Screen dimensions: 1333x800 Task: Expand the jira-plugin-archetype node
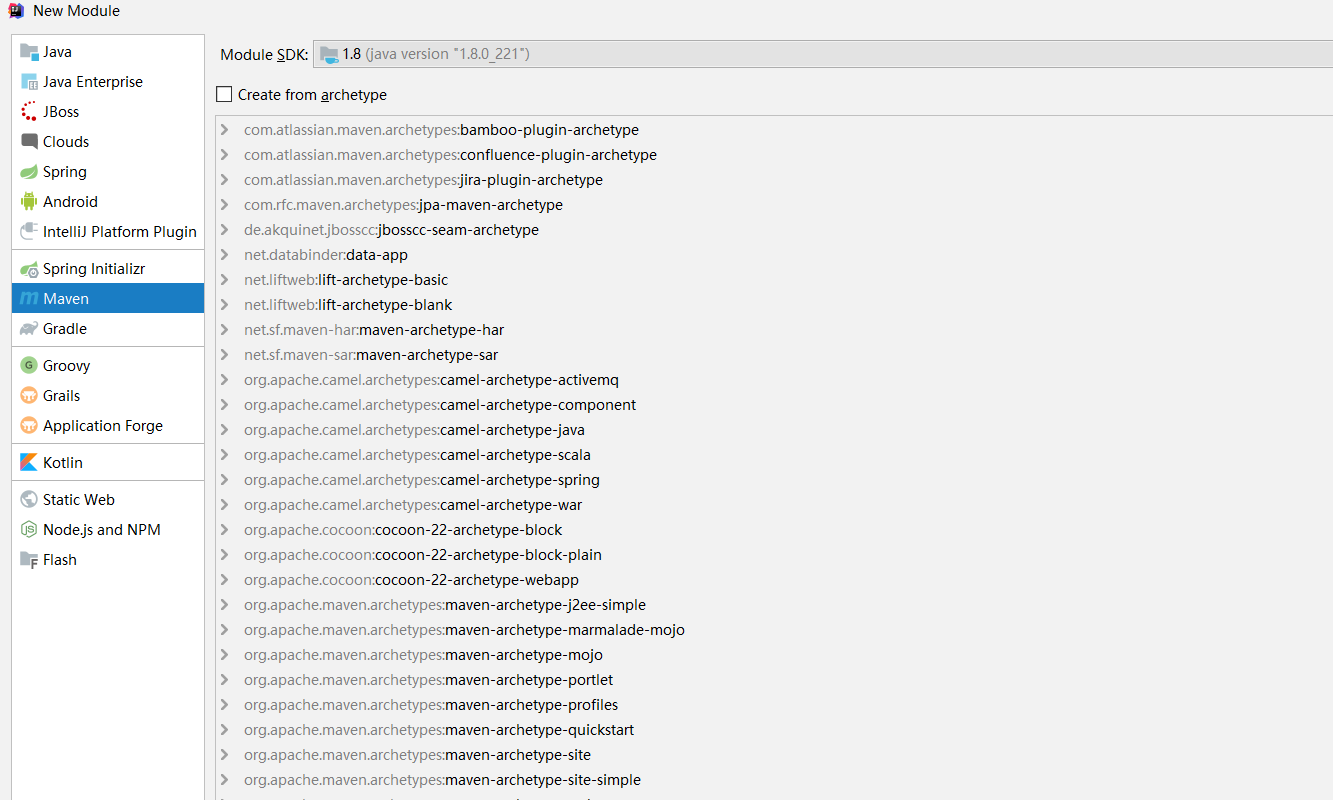click(x=224, y=180)
